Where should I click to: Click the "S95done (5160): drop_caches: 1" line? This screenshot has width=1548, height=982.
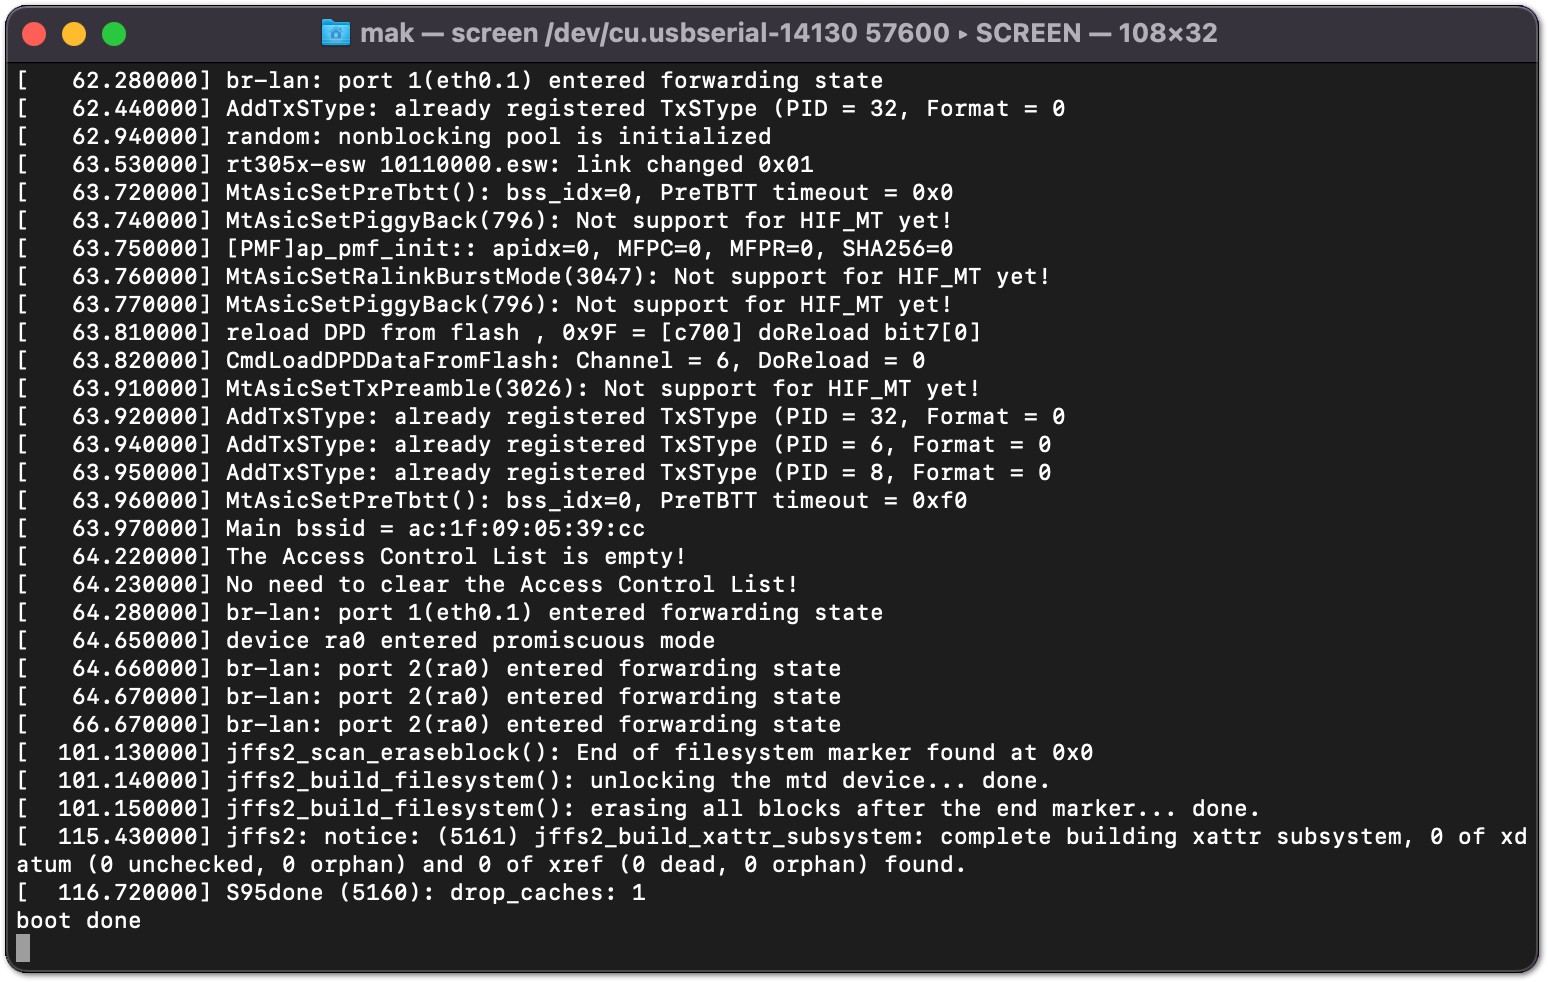pos(435,892)
